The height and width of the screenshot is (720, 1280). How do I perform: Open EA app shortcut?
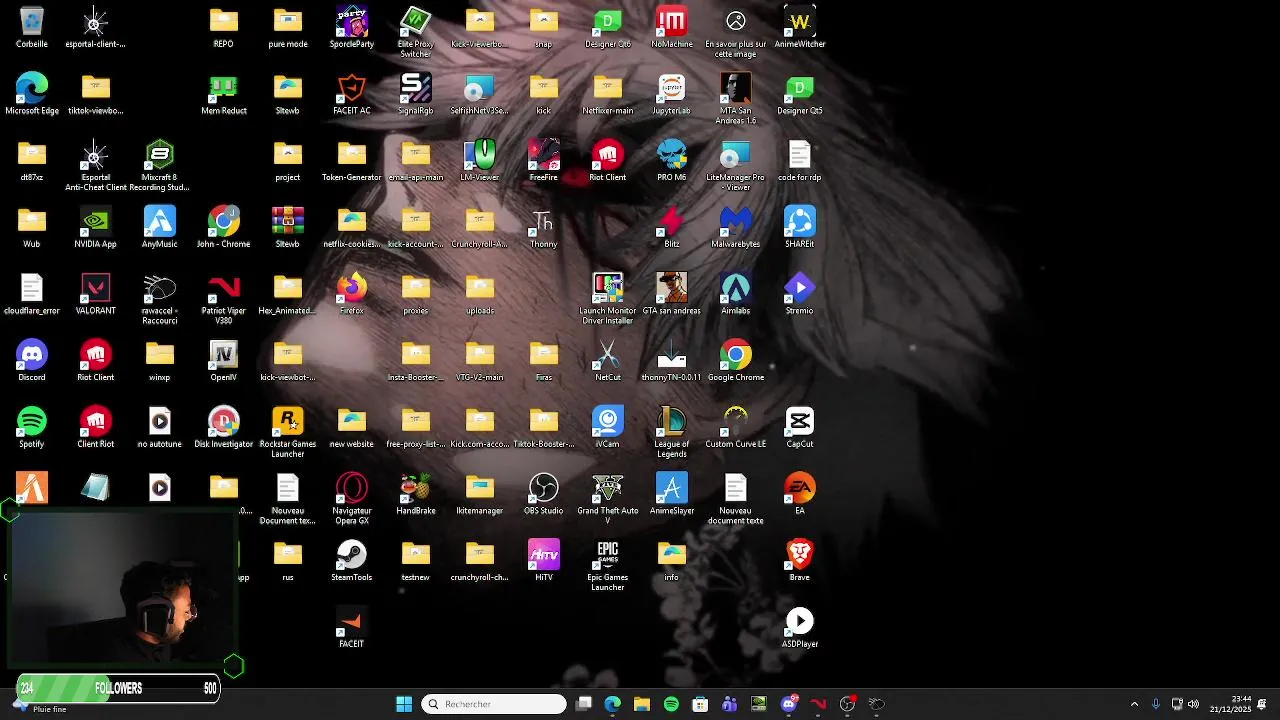(x=800, y=494)
